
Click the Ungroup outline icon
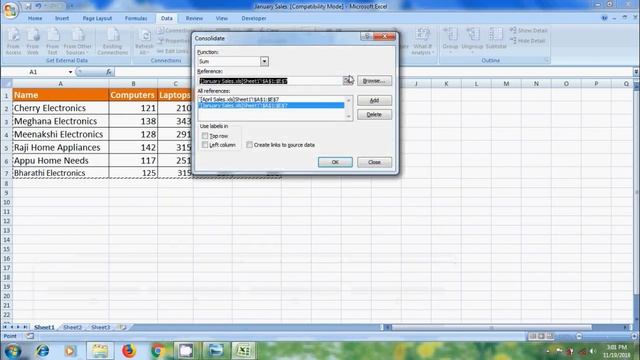[x=472, y=40]
